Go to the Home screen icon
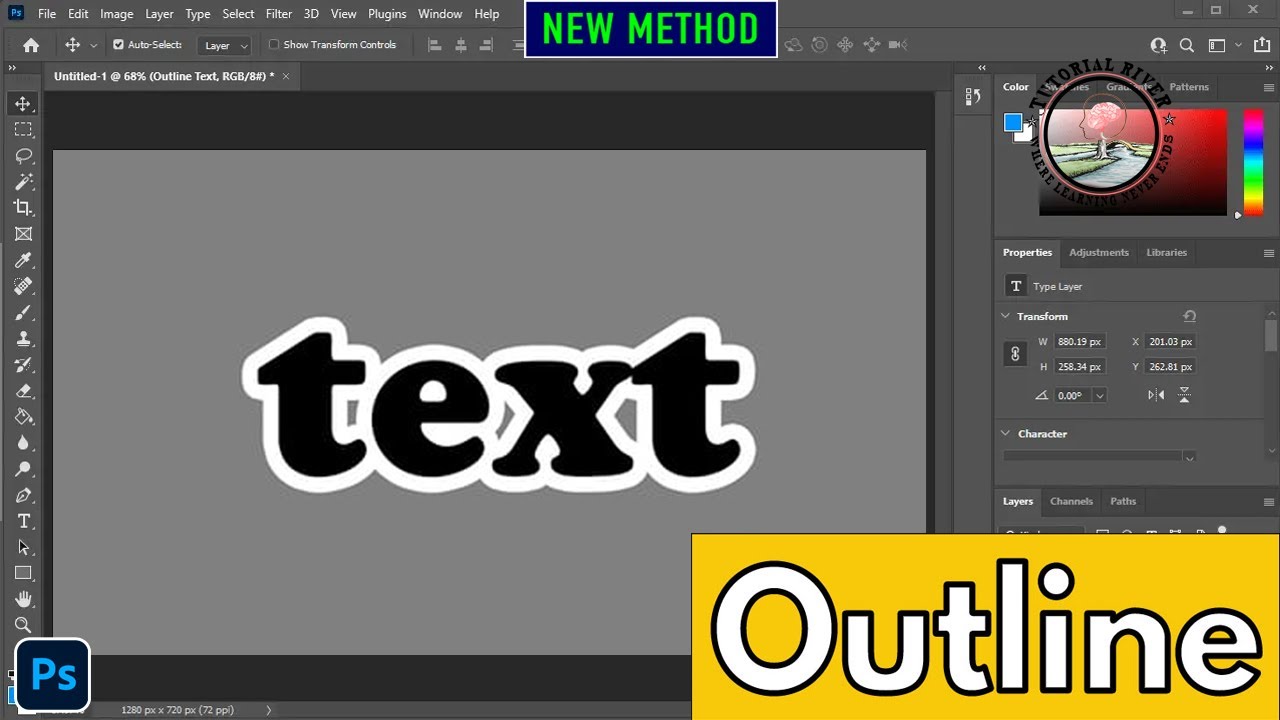 (31, 45)
